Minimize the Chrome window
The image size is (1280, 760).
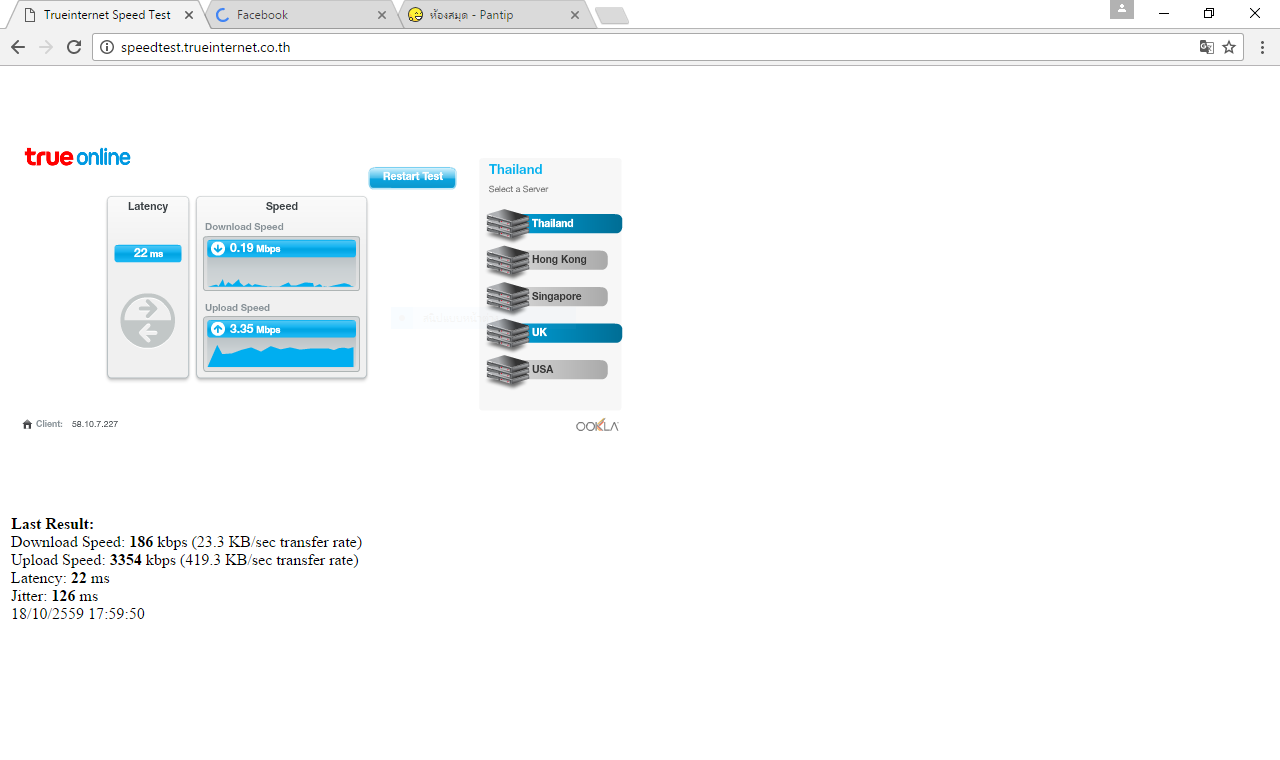pos(1164,13)
